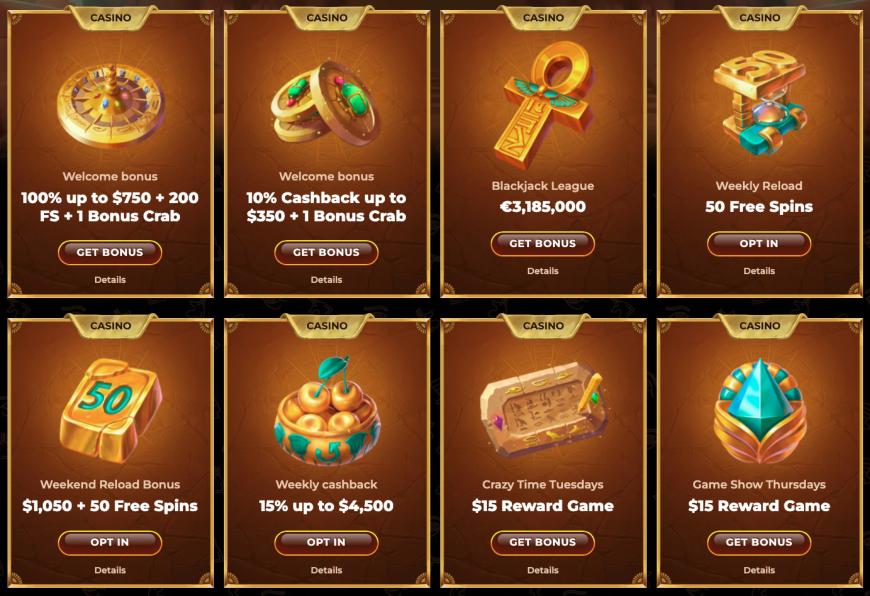
Task: Opt in to Weekly cashback
Action: click(326, 543)
